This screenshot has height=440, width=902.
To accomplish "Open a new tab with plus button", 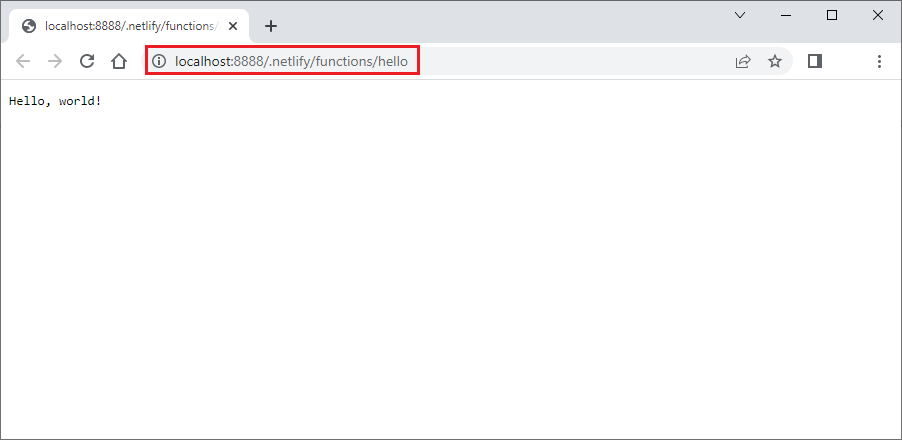I will point(270,26).
